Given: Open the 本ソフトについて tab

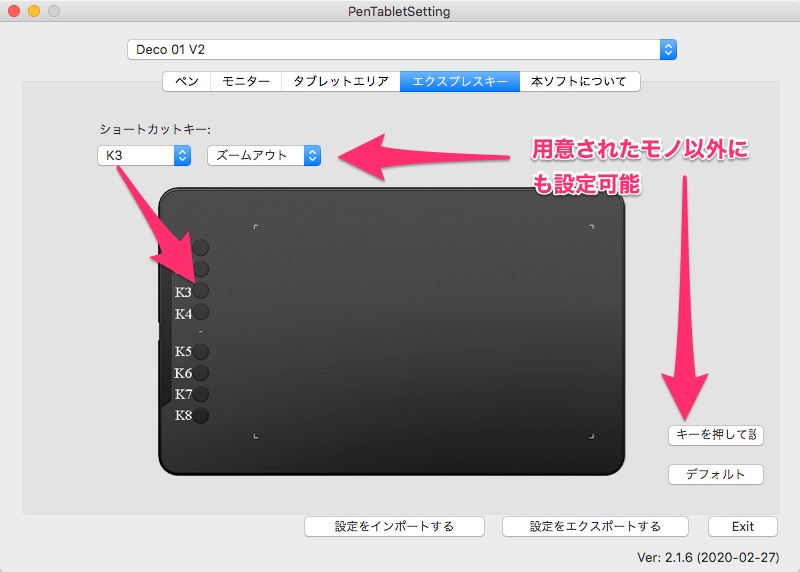Looking at the screenshot, I should tap(580, 81).
